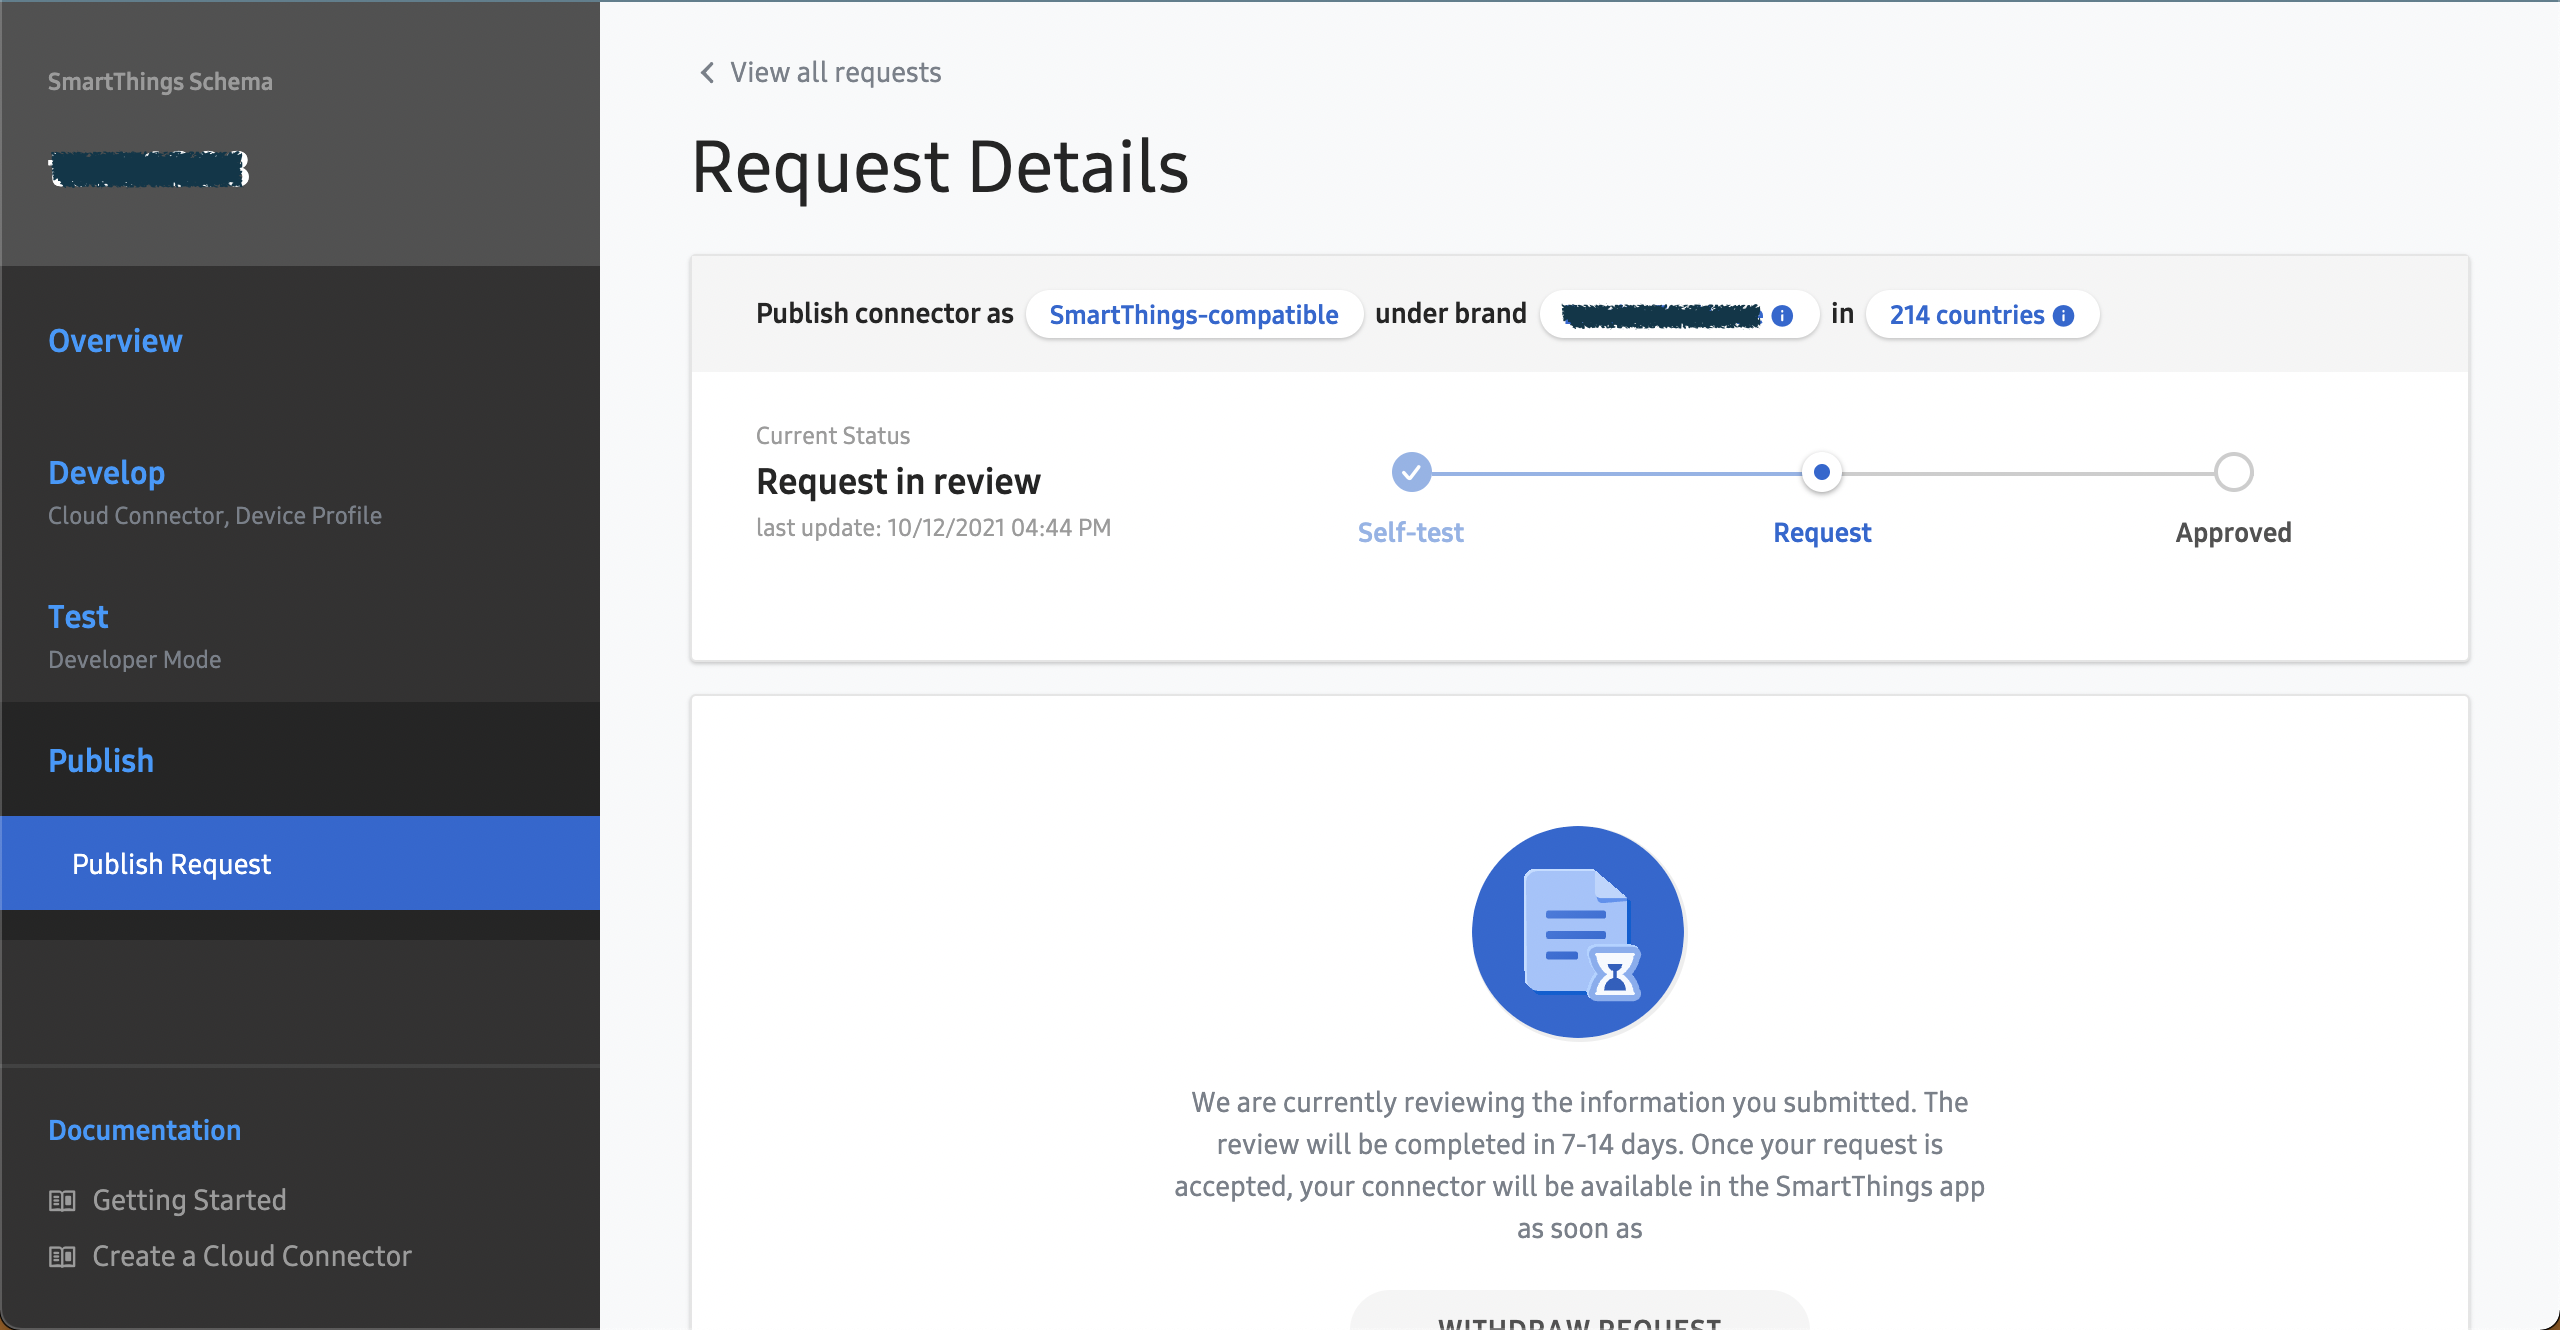Click the info icon next to the brand name
This screenshot has height=1330, width=2560.
[x=1782, y=315]
